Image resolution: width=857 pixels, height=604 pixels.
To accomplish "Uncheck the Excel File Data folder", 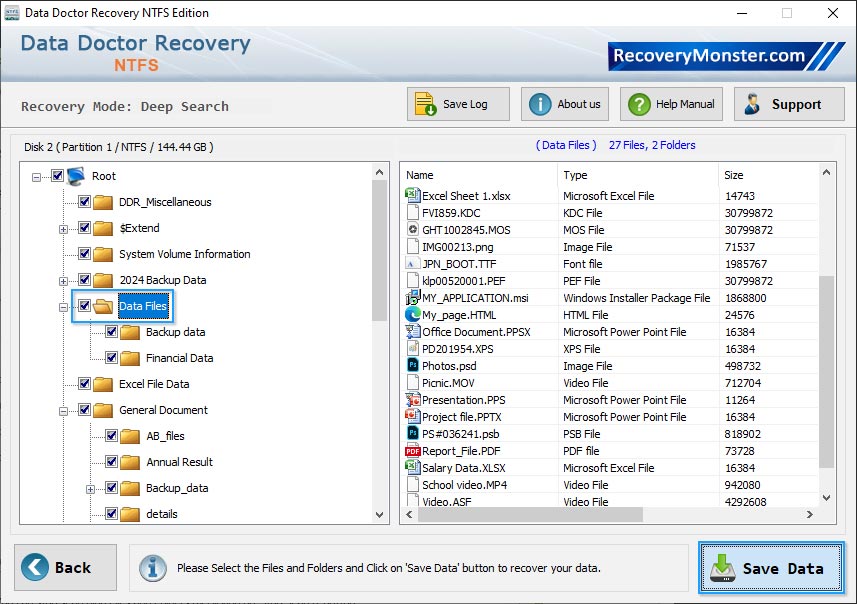I will tap(84, 383).
